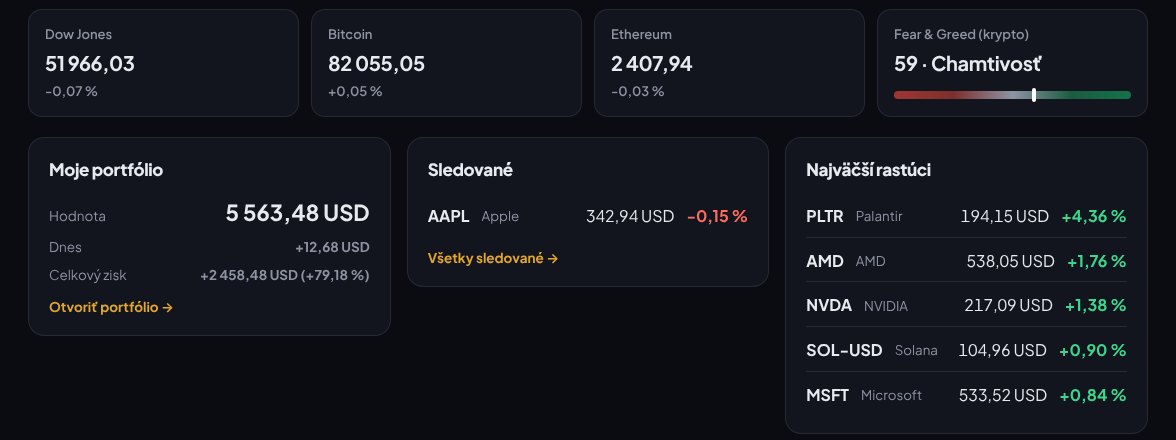Image resolution: width=1176 pixels, height=440 pixels.
Task: Click the AAPL -0,15 % change badge
Action: tap(717, 217)
